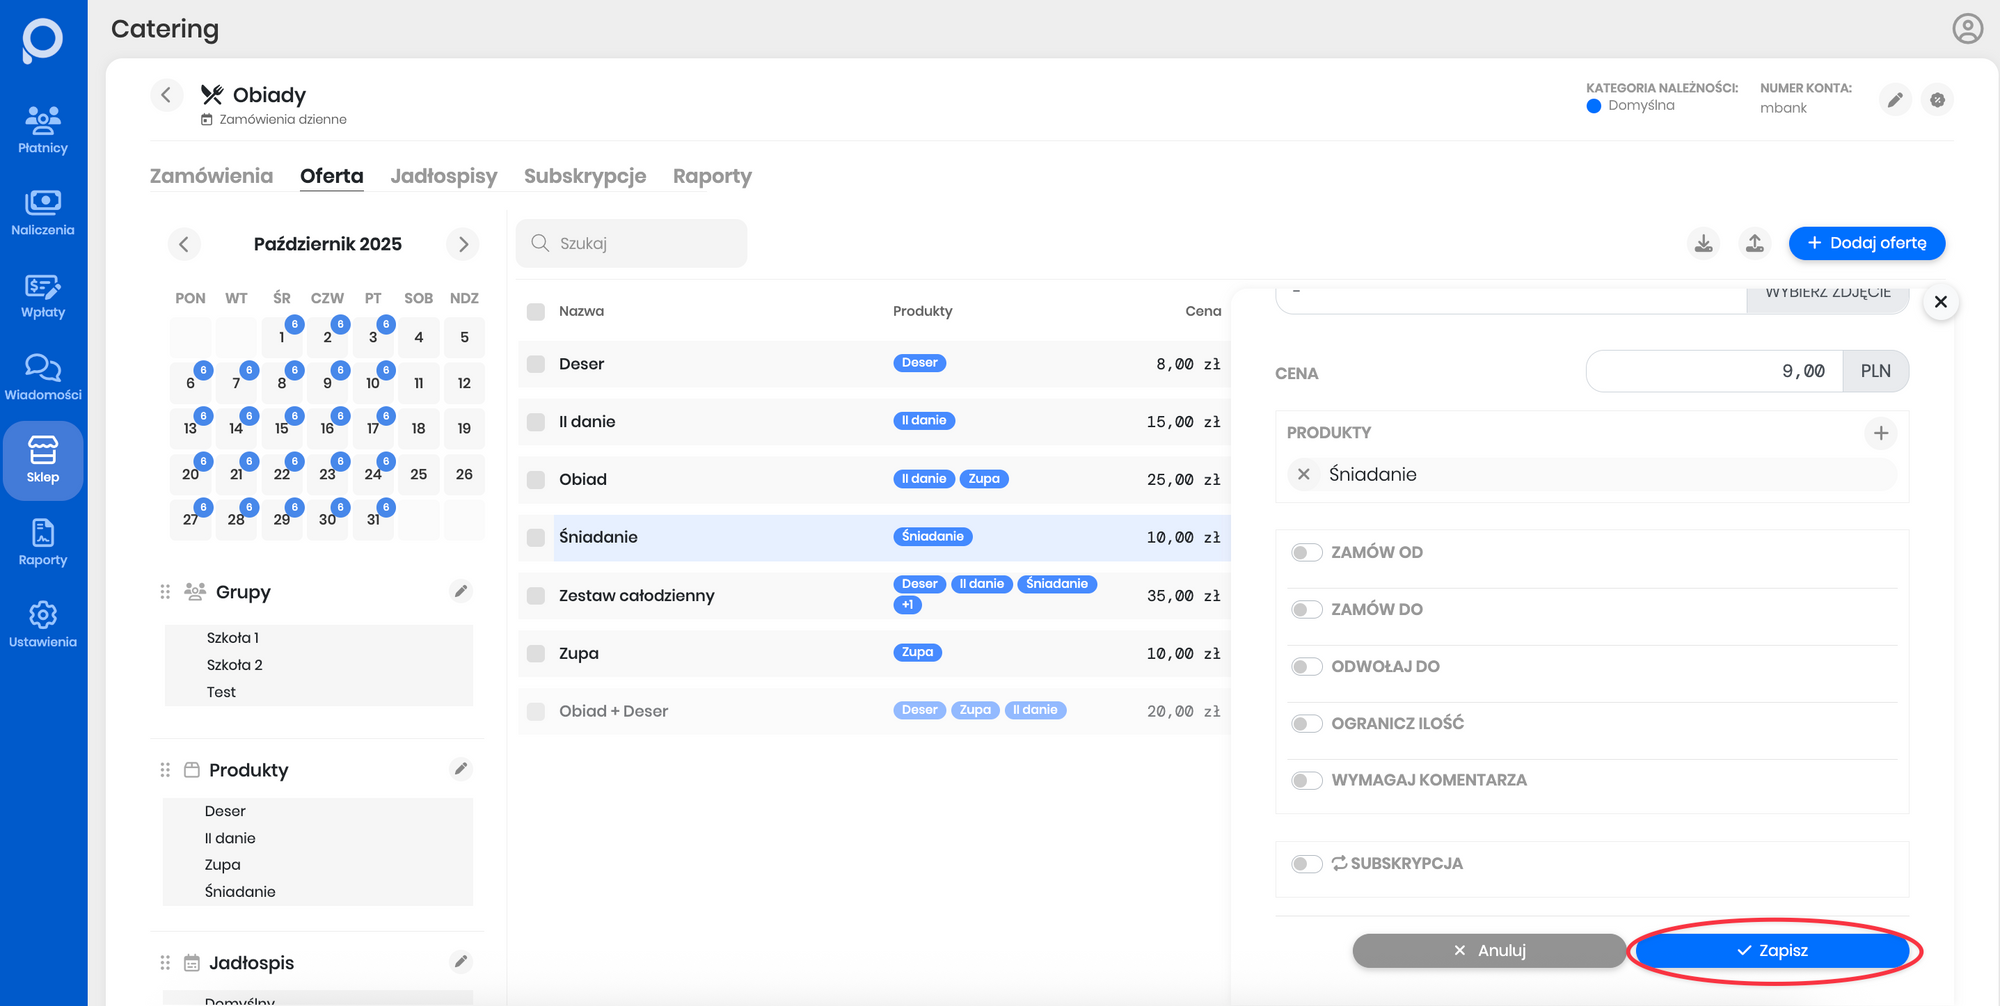Viewport: 2000px width, 1006px height.
Task: Save changes with Zapisz button
Action: point(1773,950)
